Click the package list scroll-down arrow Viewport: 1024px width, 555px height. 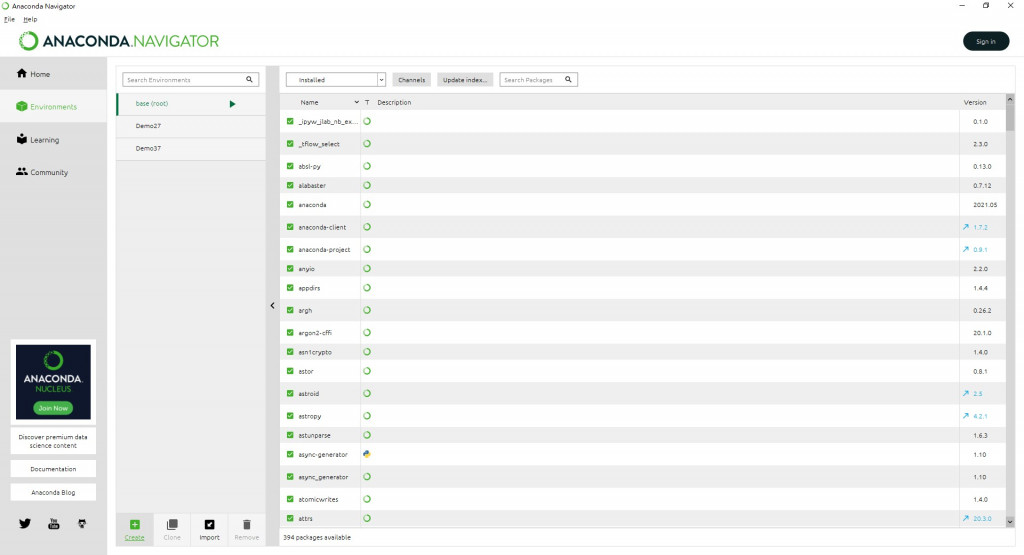1010,522
